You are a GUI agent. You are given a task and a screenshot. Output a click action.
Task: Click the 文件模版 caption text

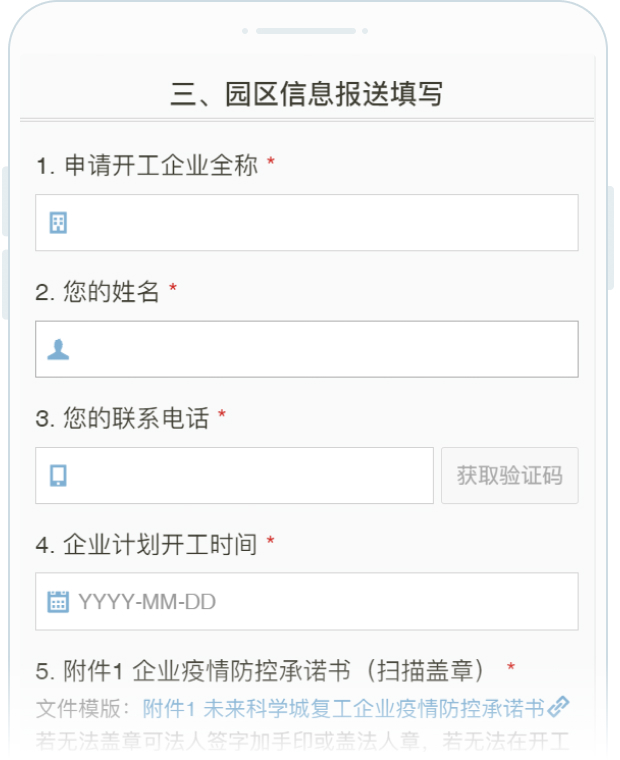84,709
